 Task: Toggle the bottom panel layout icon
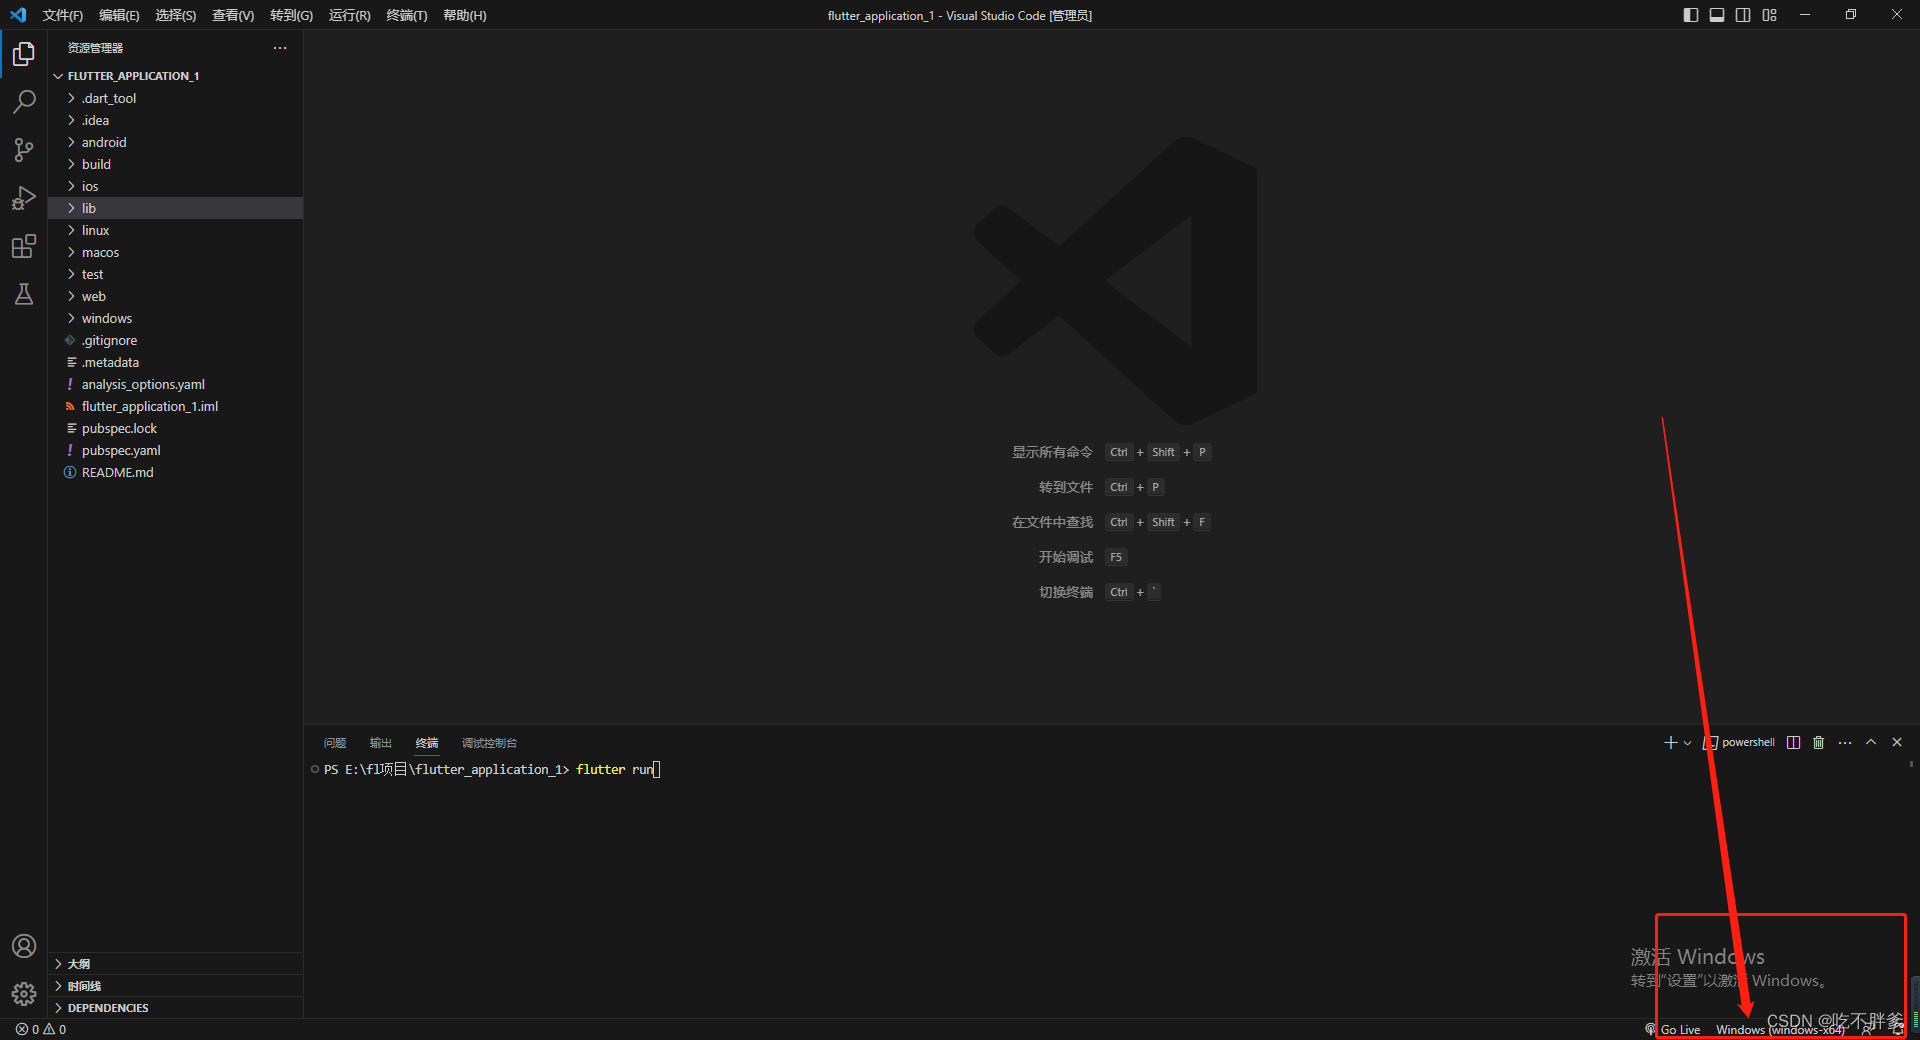1717,15
